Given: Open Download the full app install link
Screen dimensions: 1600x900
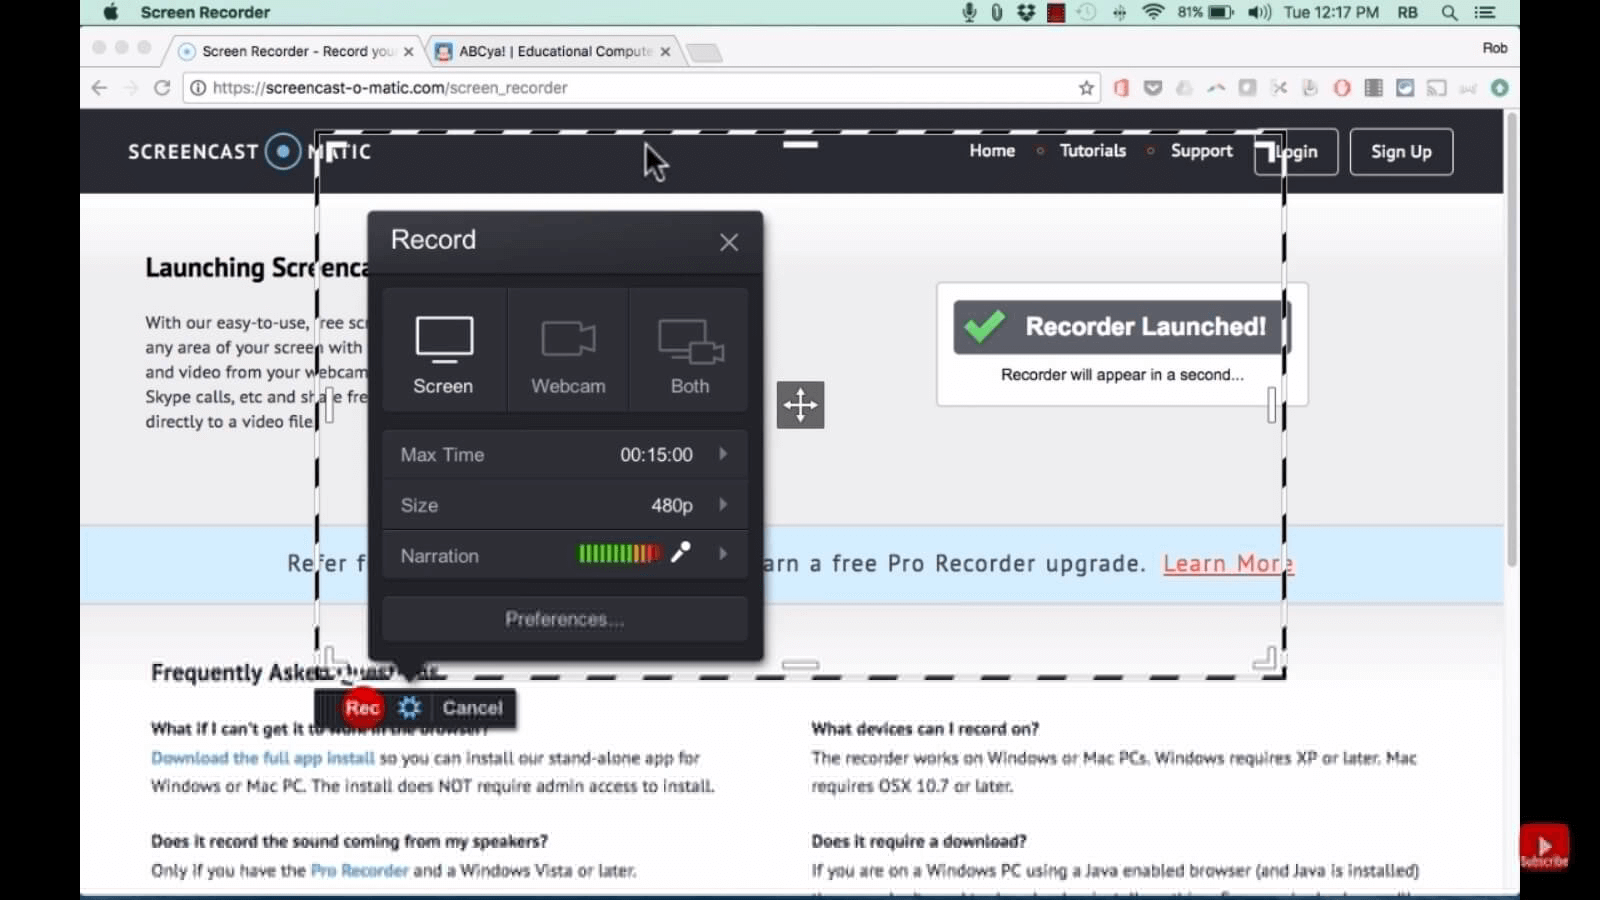Looking at the screenshot, I should coord(263,758).
